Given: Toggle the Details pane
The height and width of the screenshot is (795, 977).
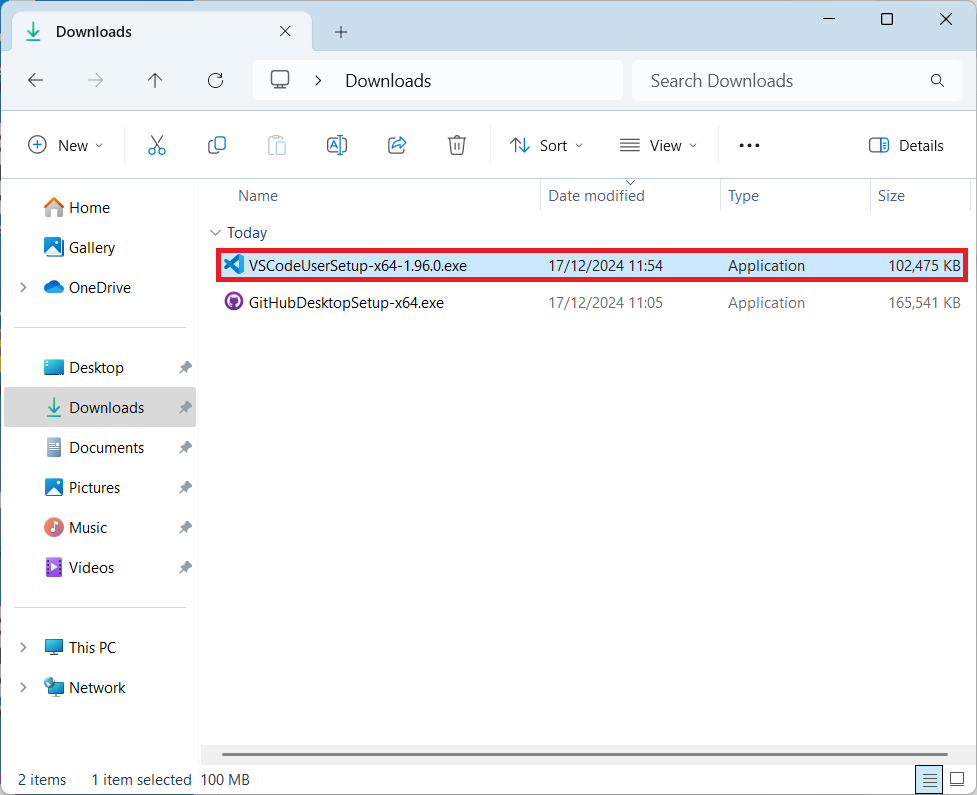Looking at the screenshot, I should (x=906, y=145).
